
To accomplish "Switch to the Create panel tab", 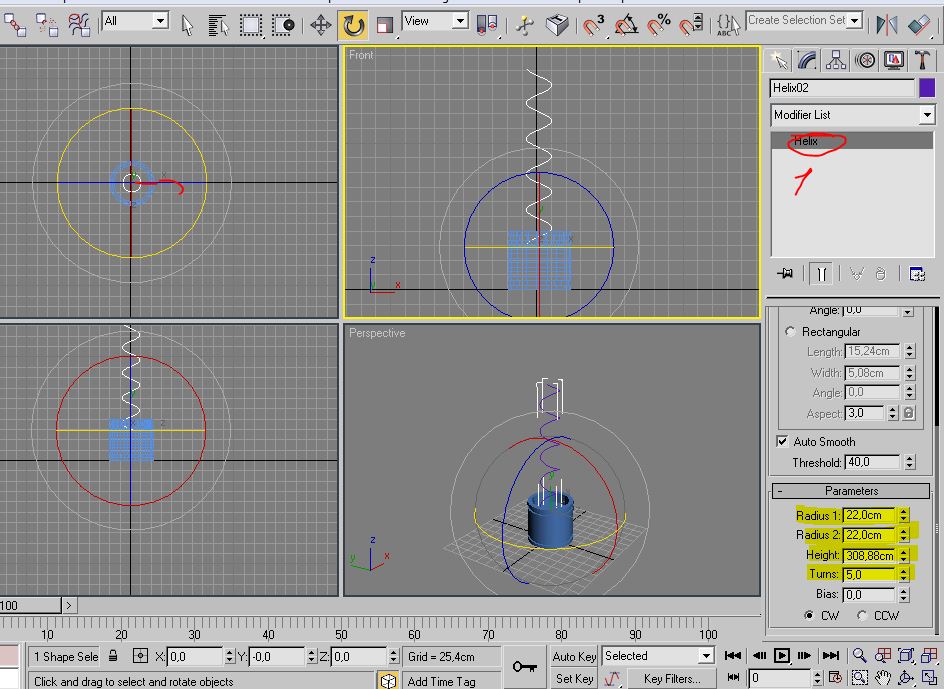I will pos(779,60).
